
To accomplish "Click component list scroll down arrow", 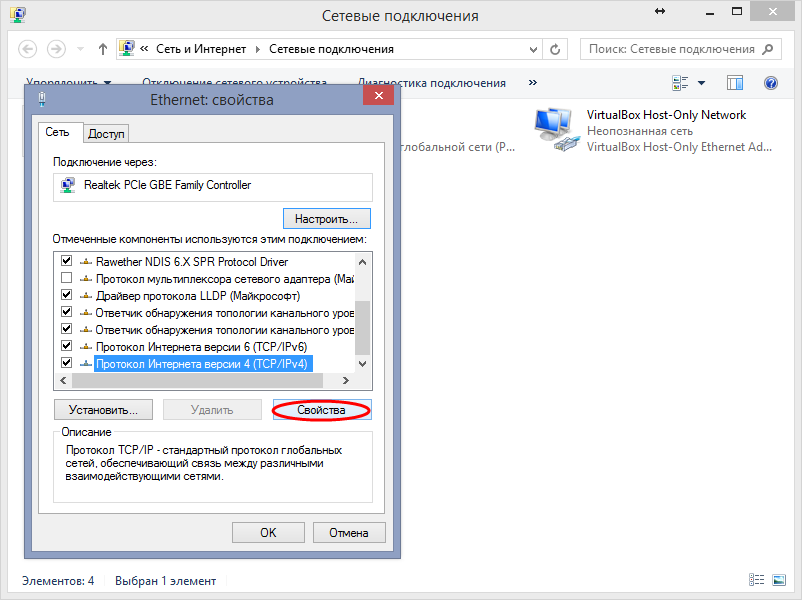I will tap(363, 364).
